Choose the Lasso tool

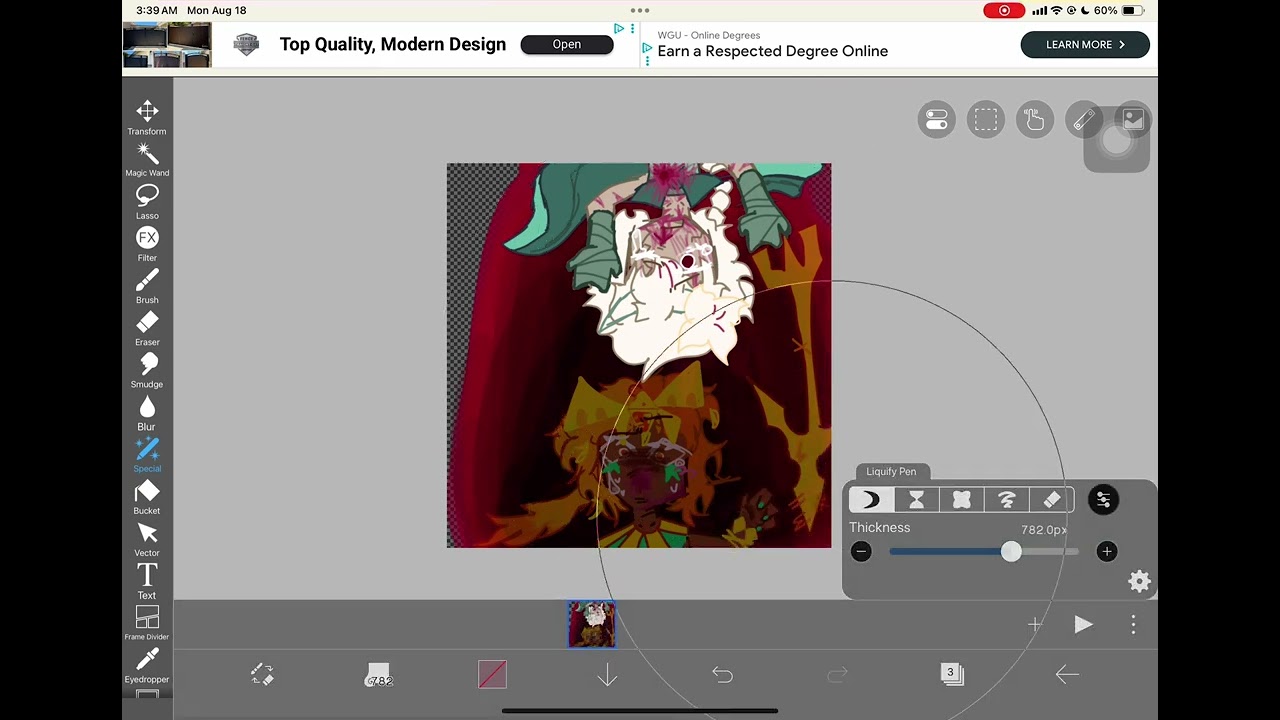pyautogui.click(x=147, y=202)
